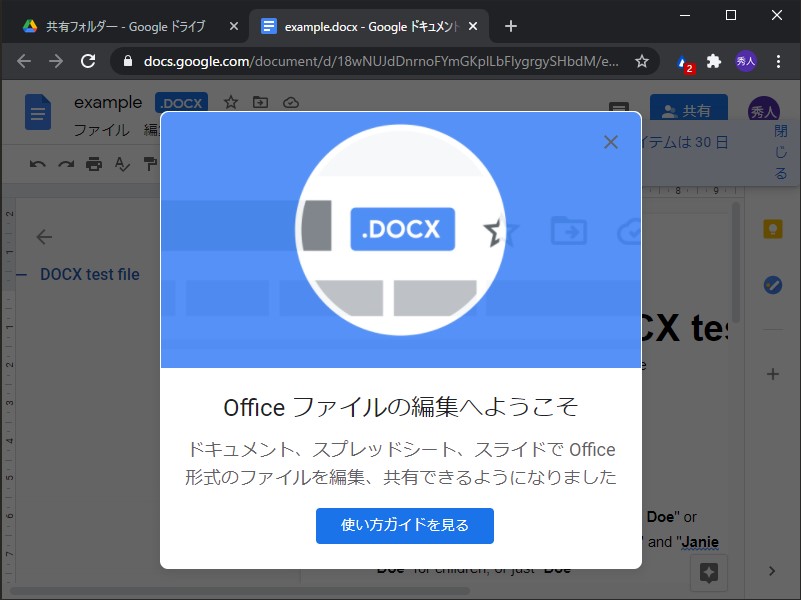
Task: Print the document using the toolbar icon
Action: pos(94,164)
